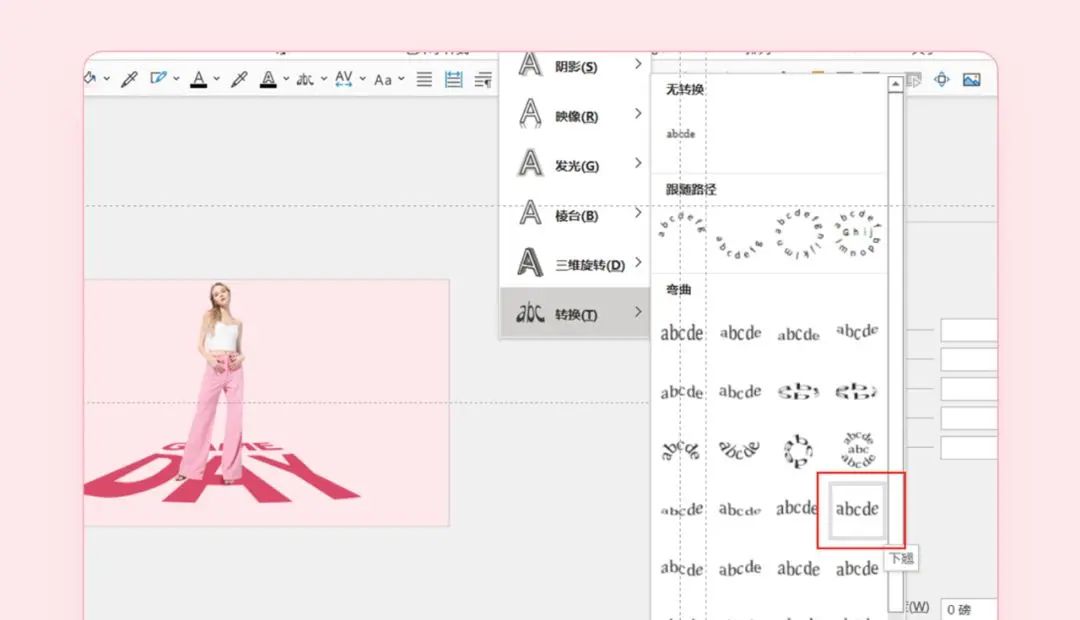Open the text effects dropdown arrow in toolbar
1080x620 pixels.
(324, 79)
